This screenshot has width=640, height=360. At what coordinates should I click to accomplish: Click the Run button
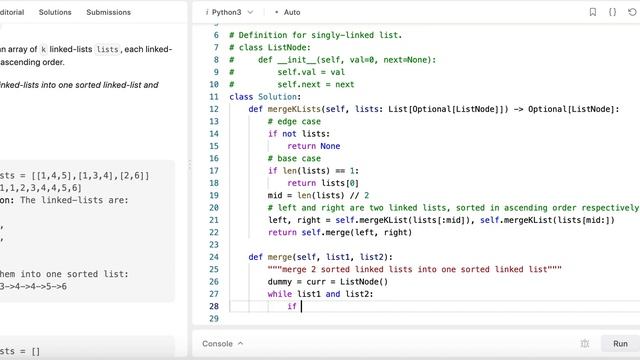[x=620, y=344]
